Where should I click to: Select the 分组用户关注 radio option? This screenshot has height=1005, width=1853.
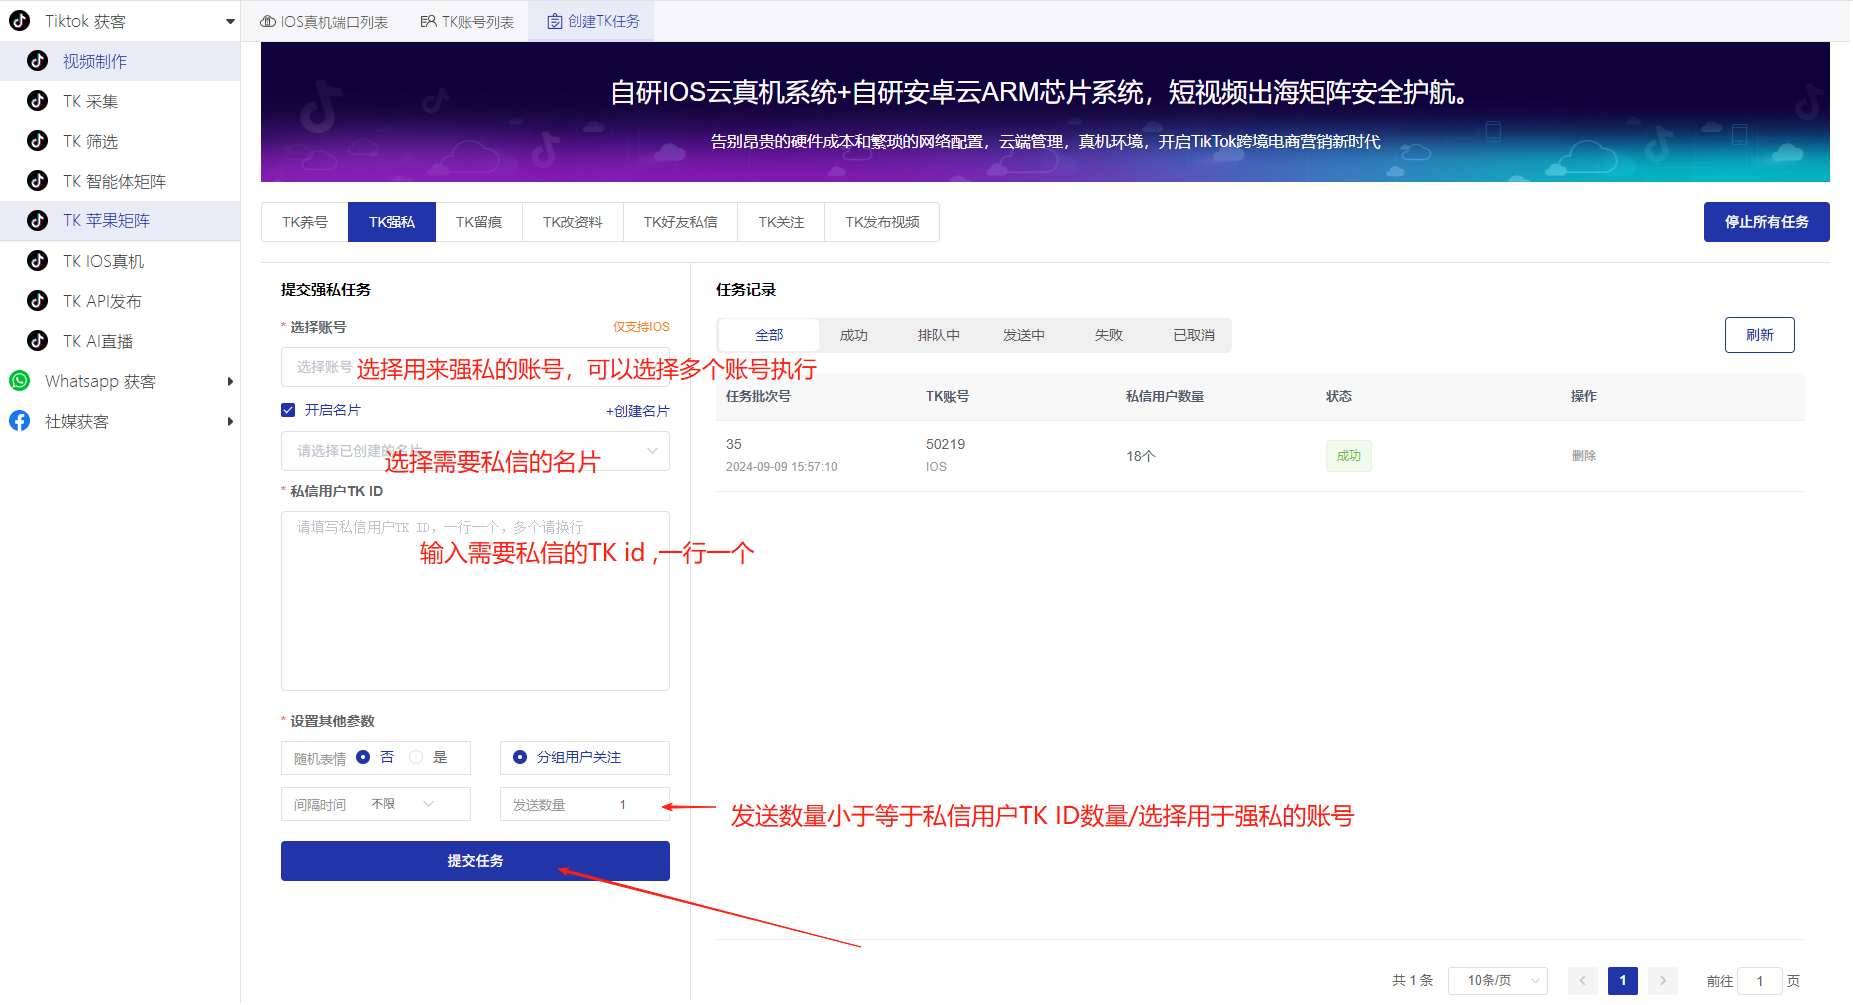(x=520, y=757)
